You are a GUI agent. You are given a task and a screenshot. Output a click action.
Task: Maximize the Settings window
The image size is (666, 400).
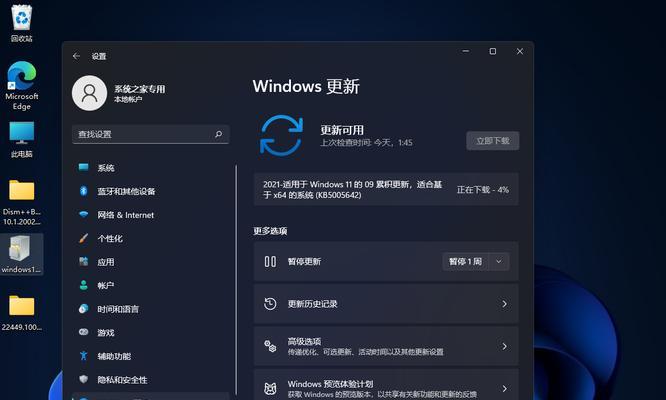tap(493, 51)
